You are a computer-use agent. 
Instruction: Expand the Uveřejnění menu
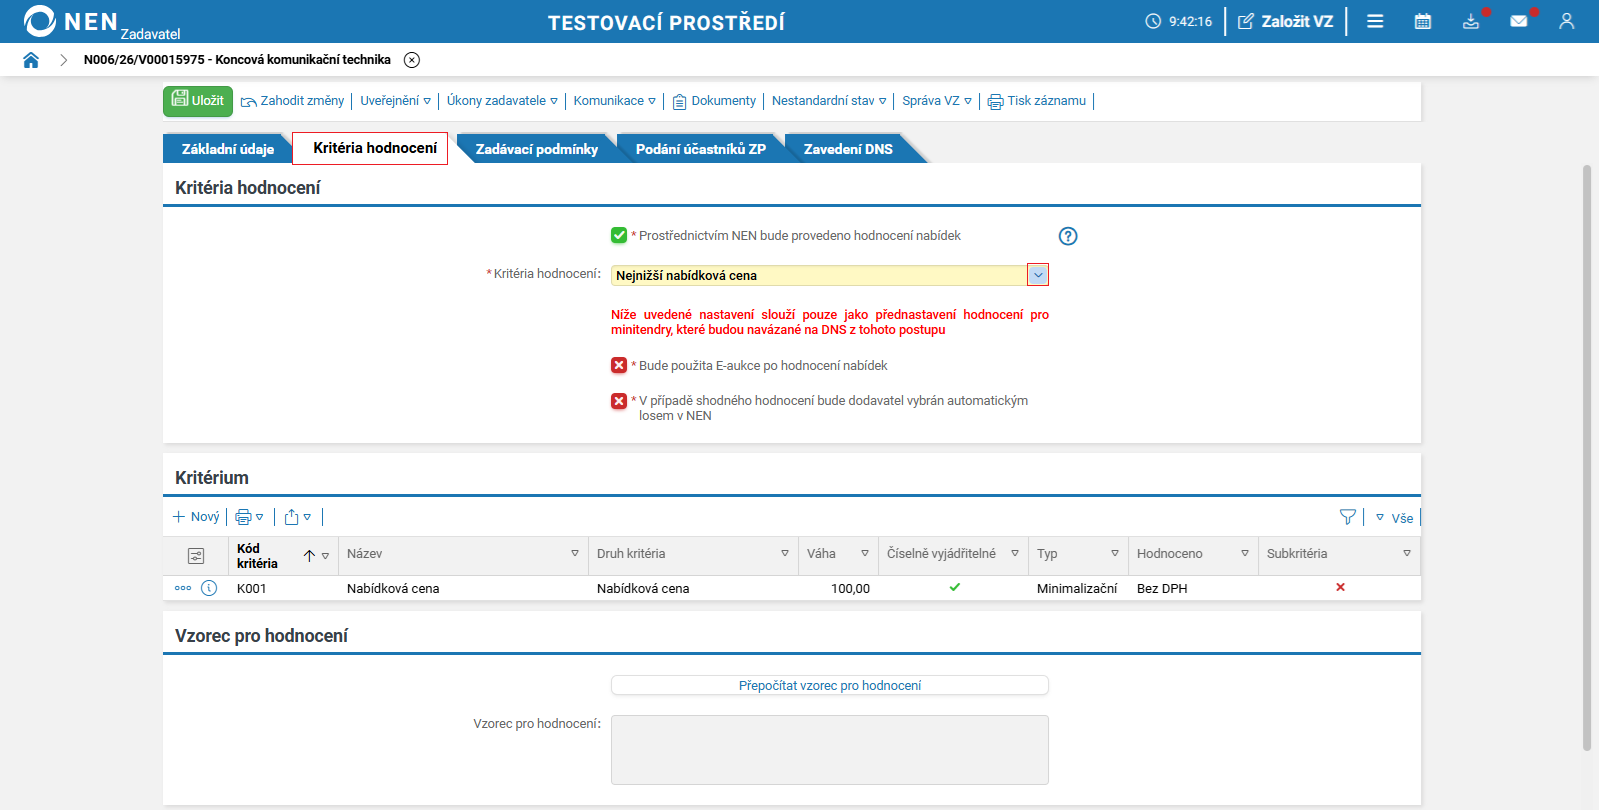[x=396, y=101]
